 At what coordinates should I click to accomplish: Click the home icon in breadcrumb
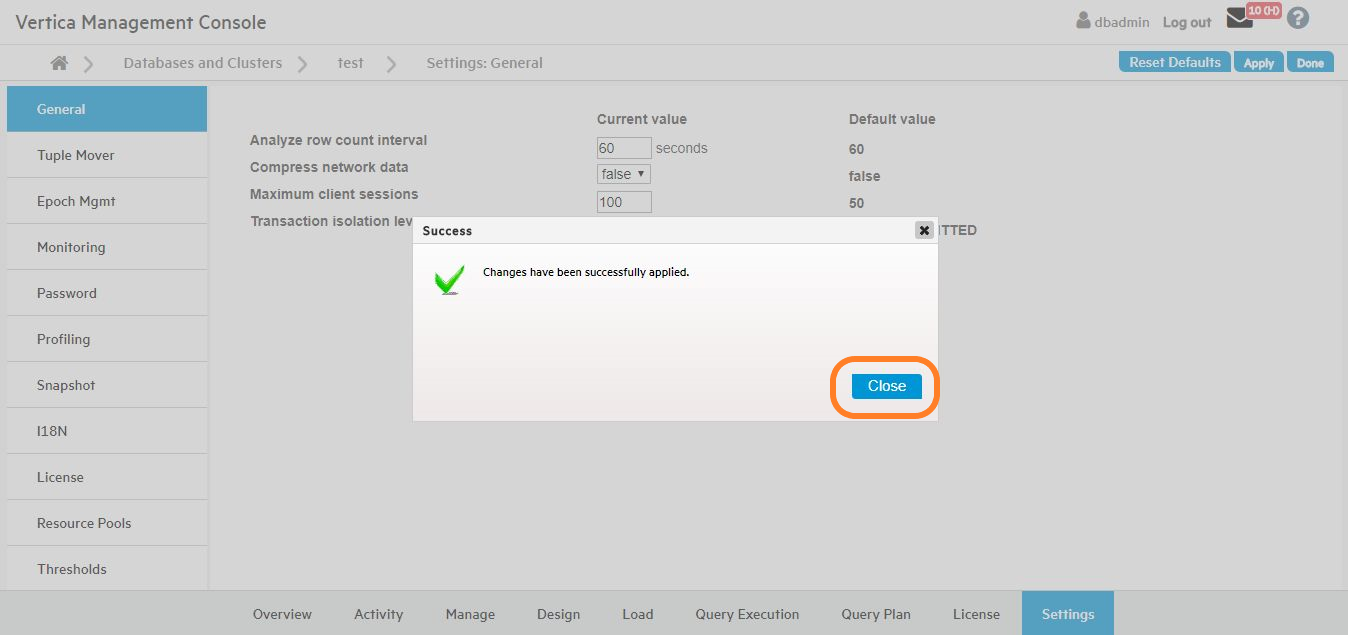tap(59, 63)
